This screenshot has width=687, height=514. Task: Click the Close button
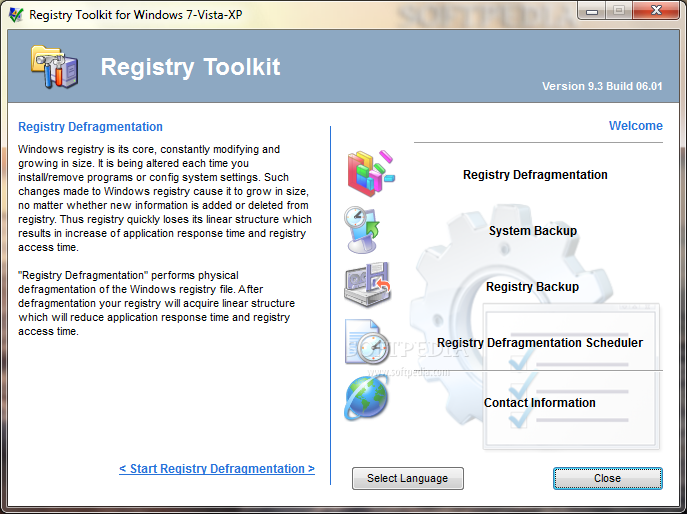point(607,478)
